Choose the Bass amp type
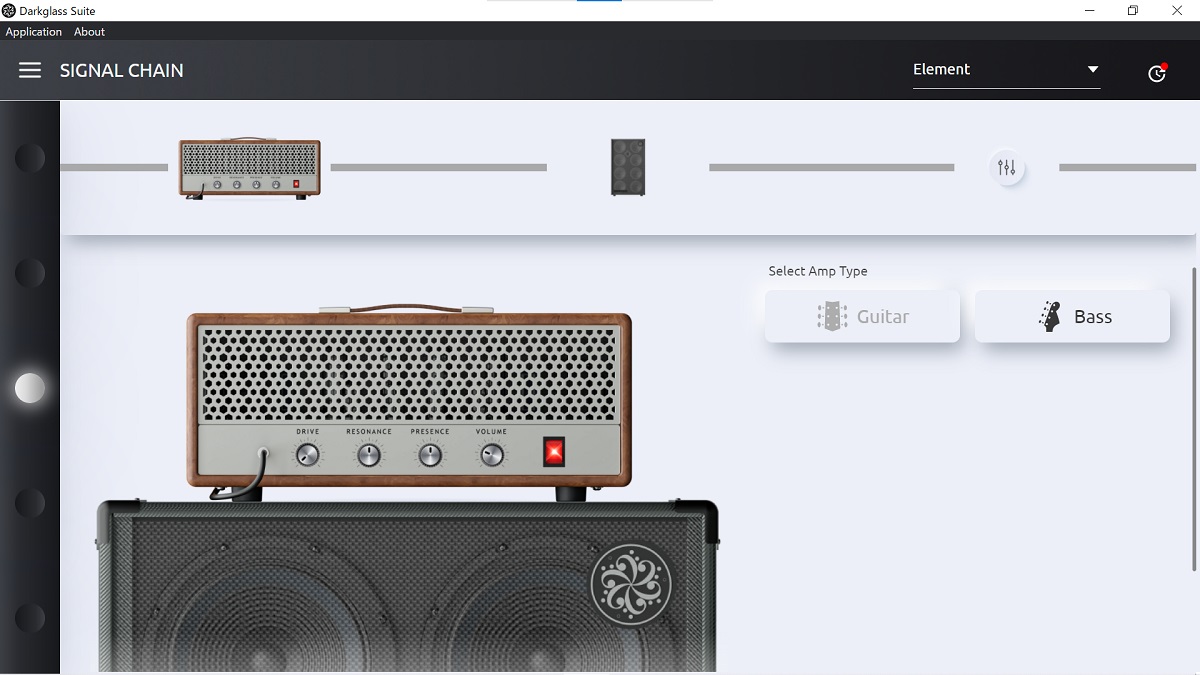 1072,317
